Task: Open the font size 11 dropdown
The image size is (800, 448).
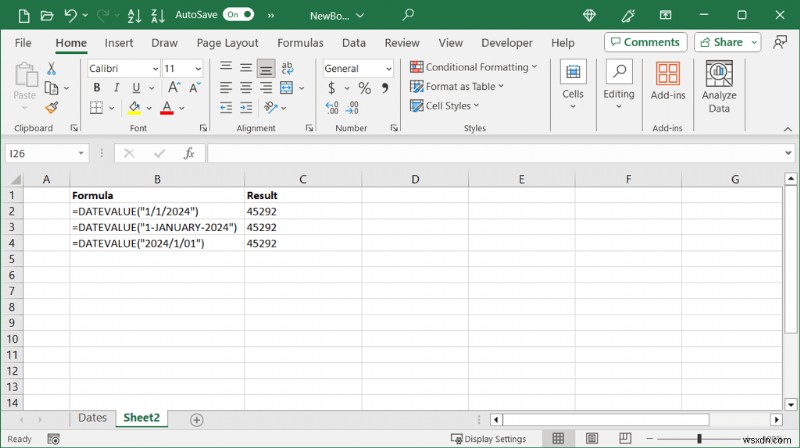Action: (198, 68)
